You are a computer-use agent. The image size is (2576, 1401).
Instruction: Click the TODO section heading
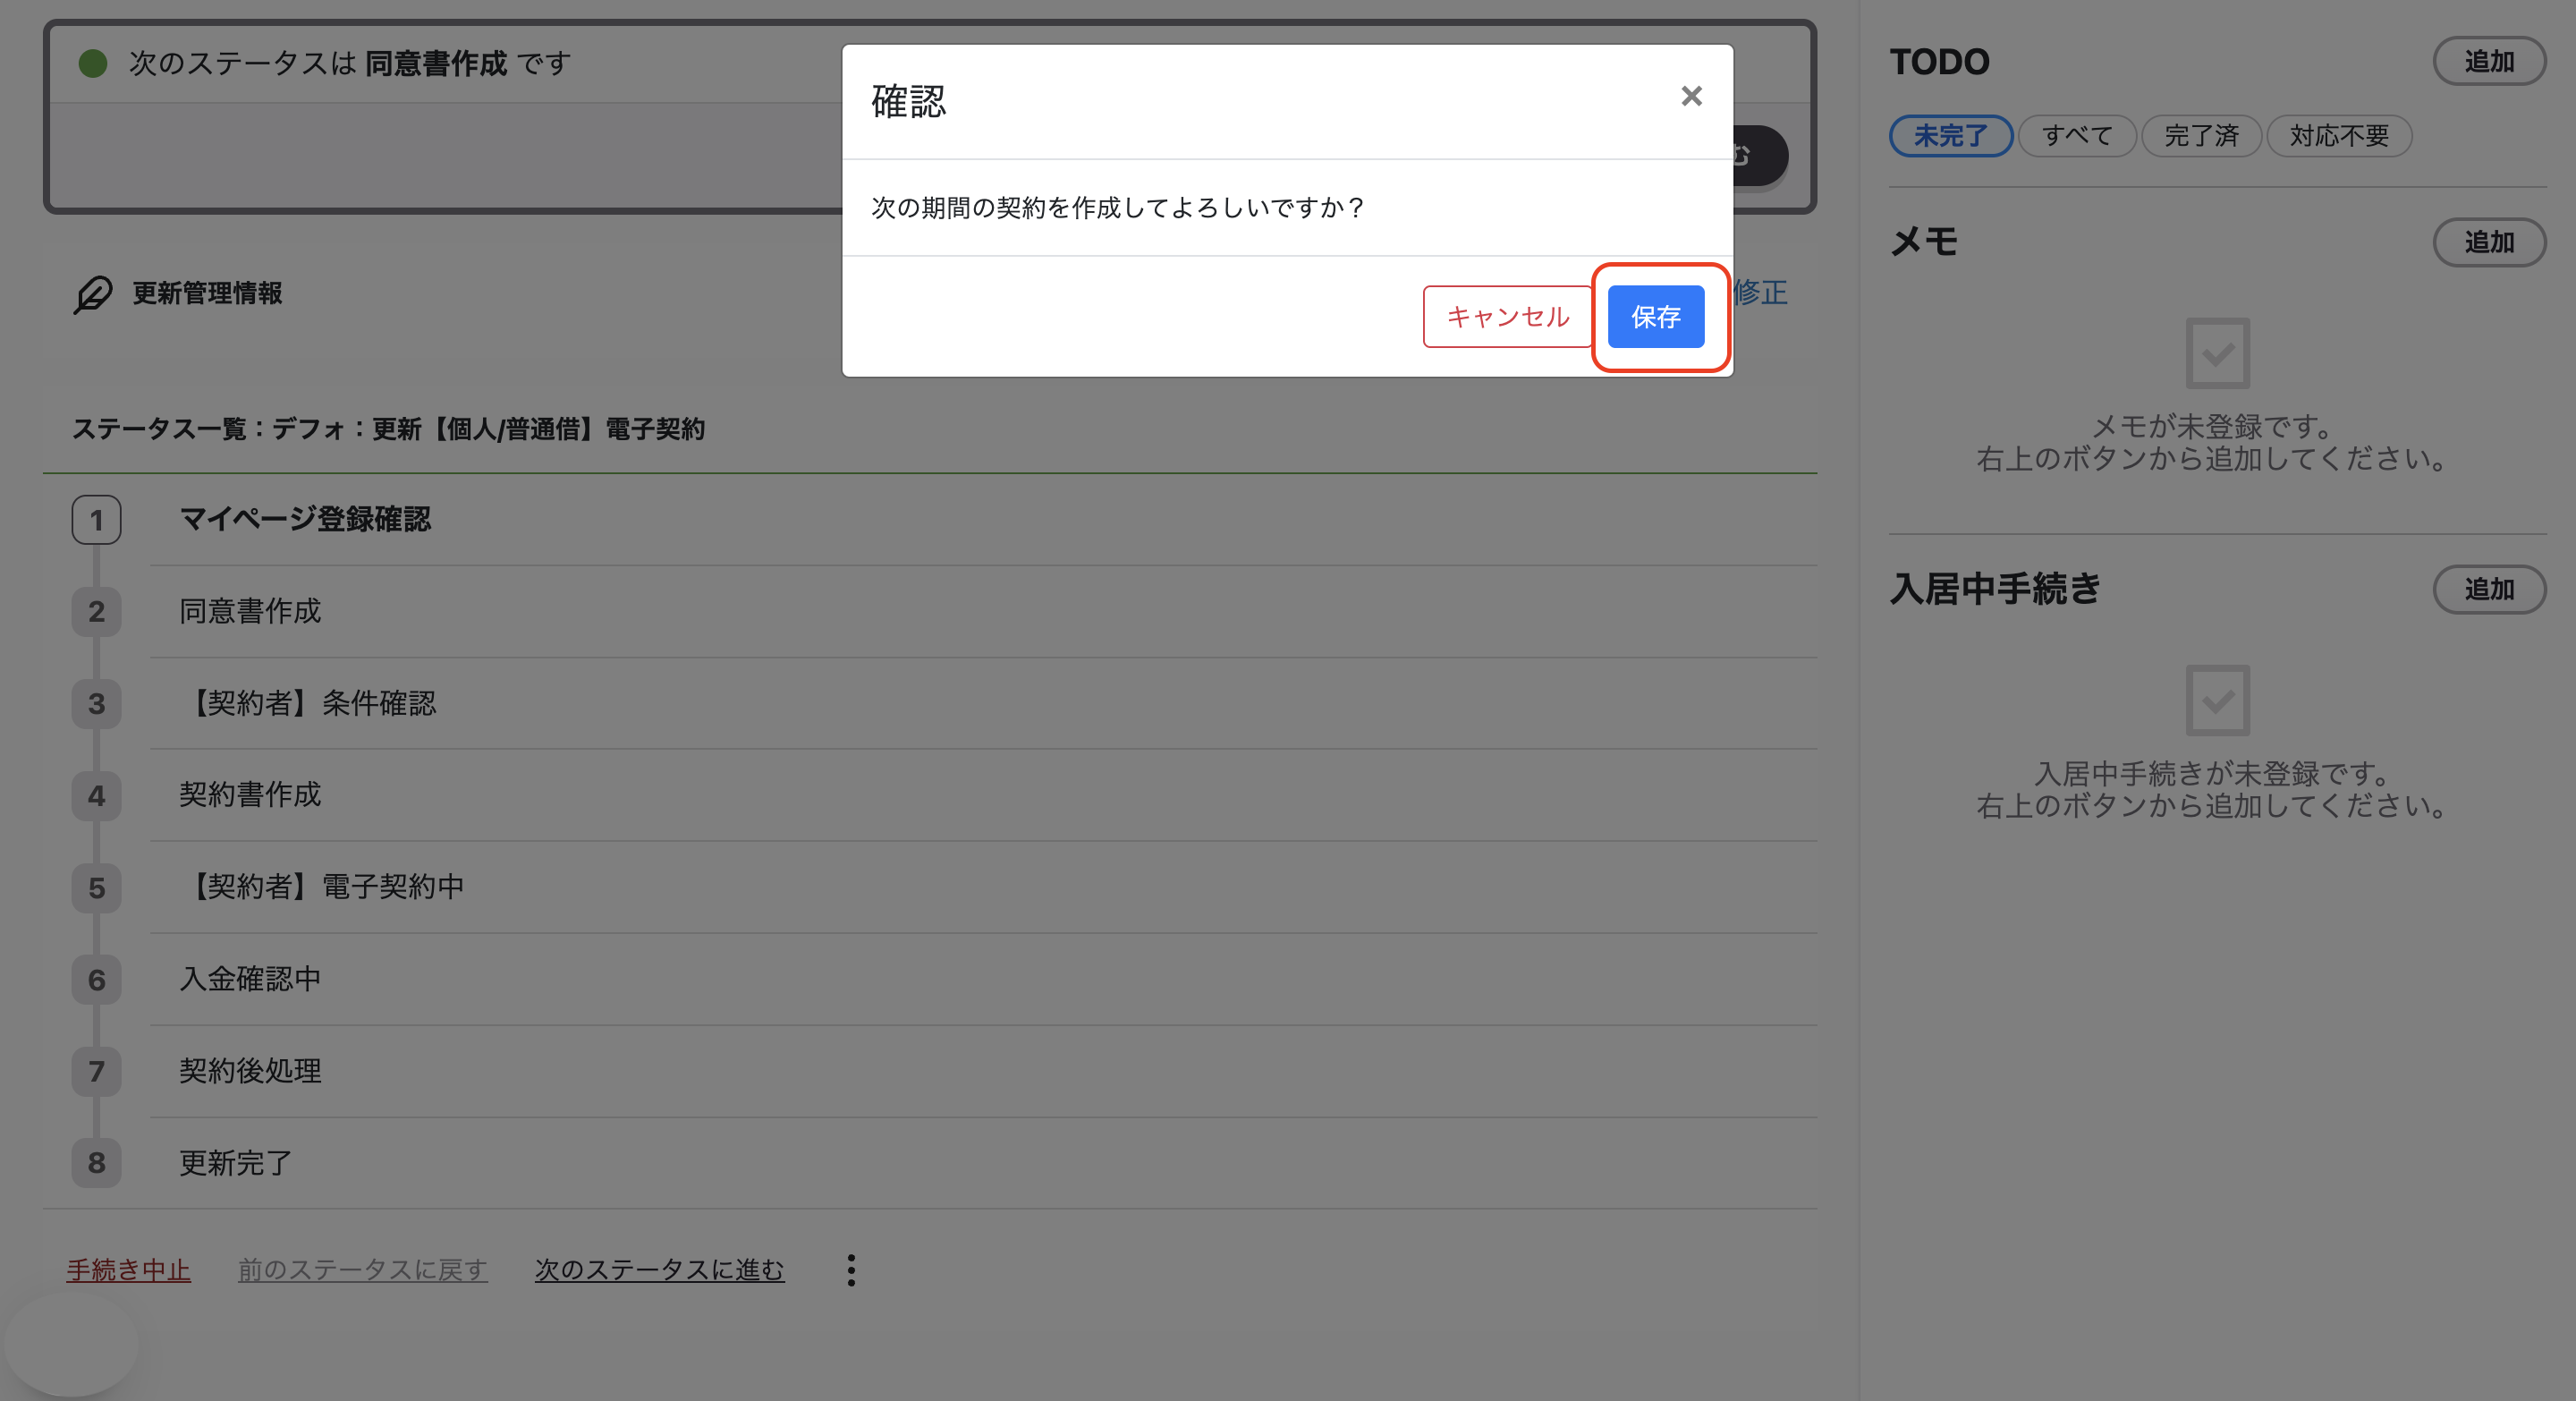pyautogui.click(x=1939, y=62)
